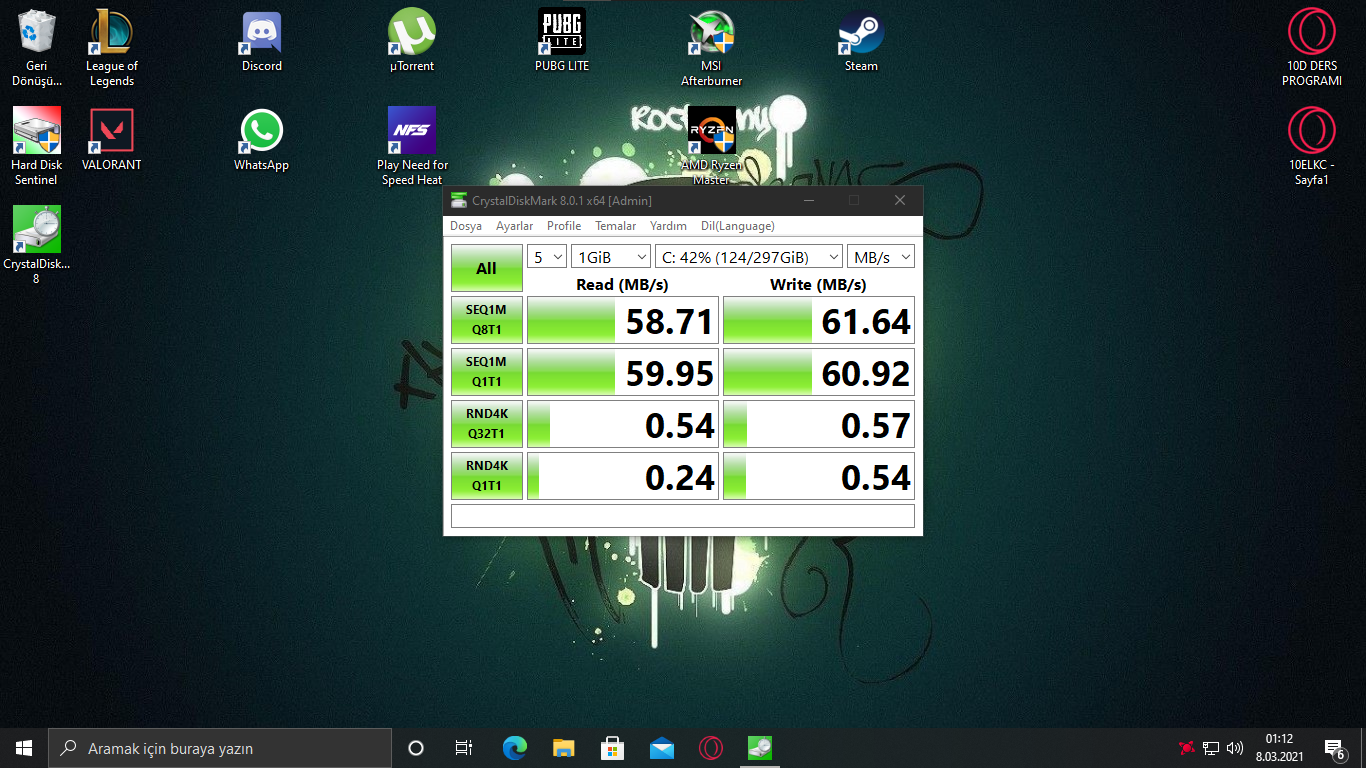1366x768 pixels.
Task: Click the 0.24 read result
Action: click(623, 476)
